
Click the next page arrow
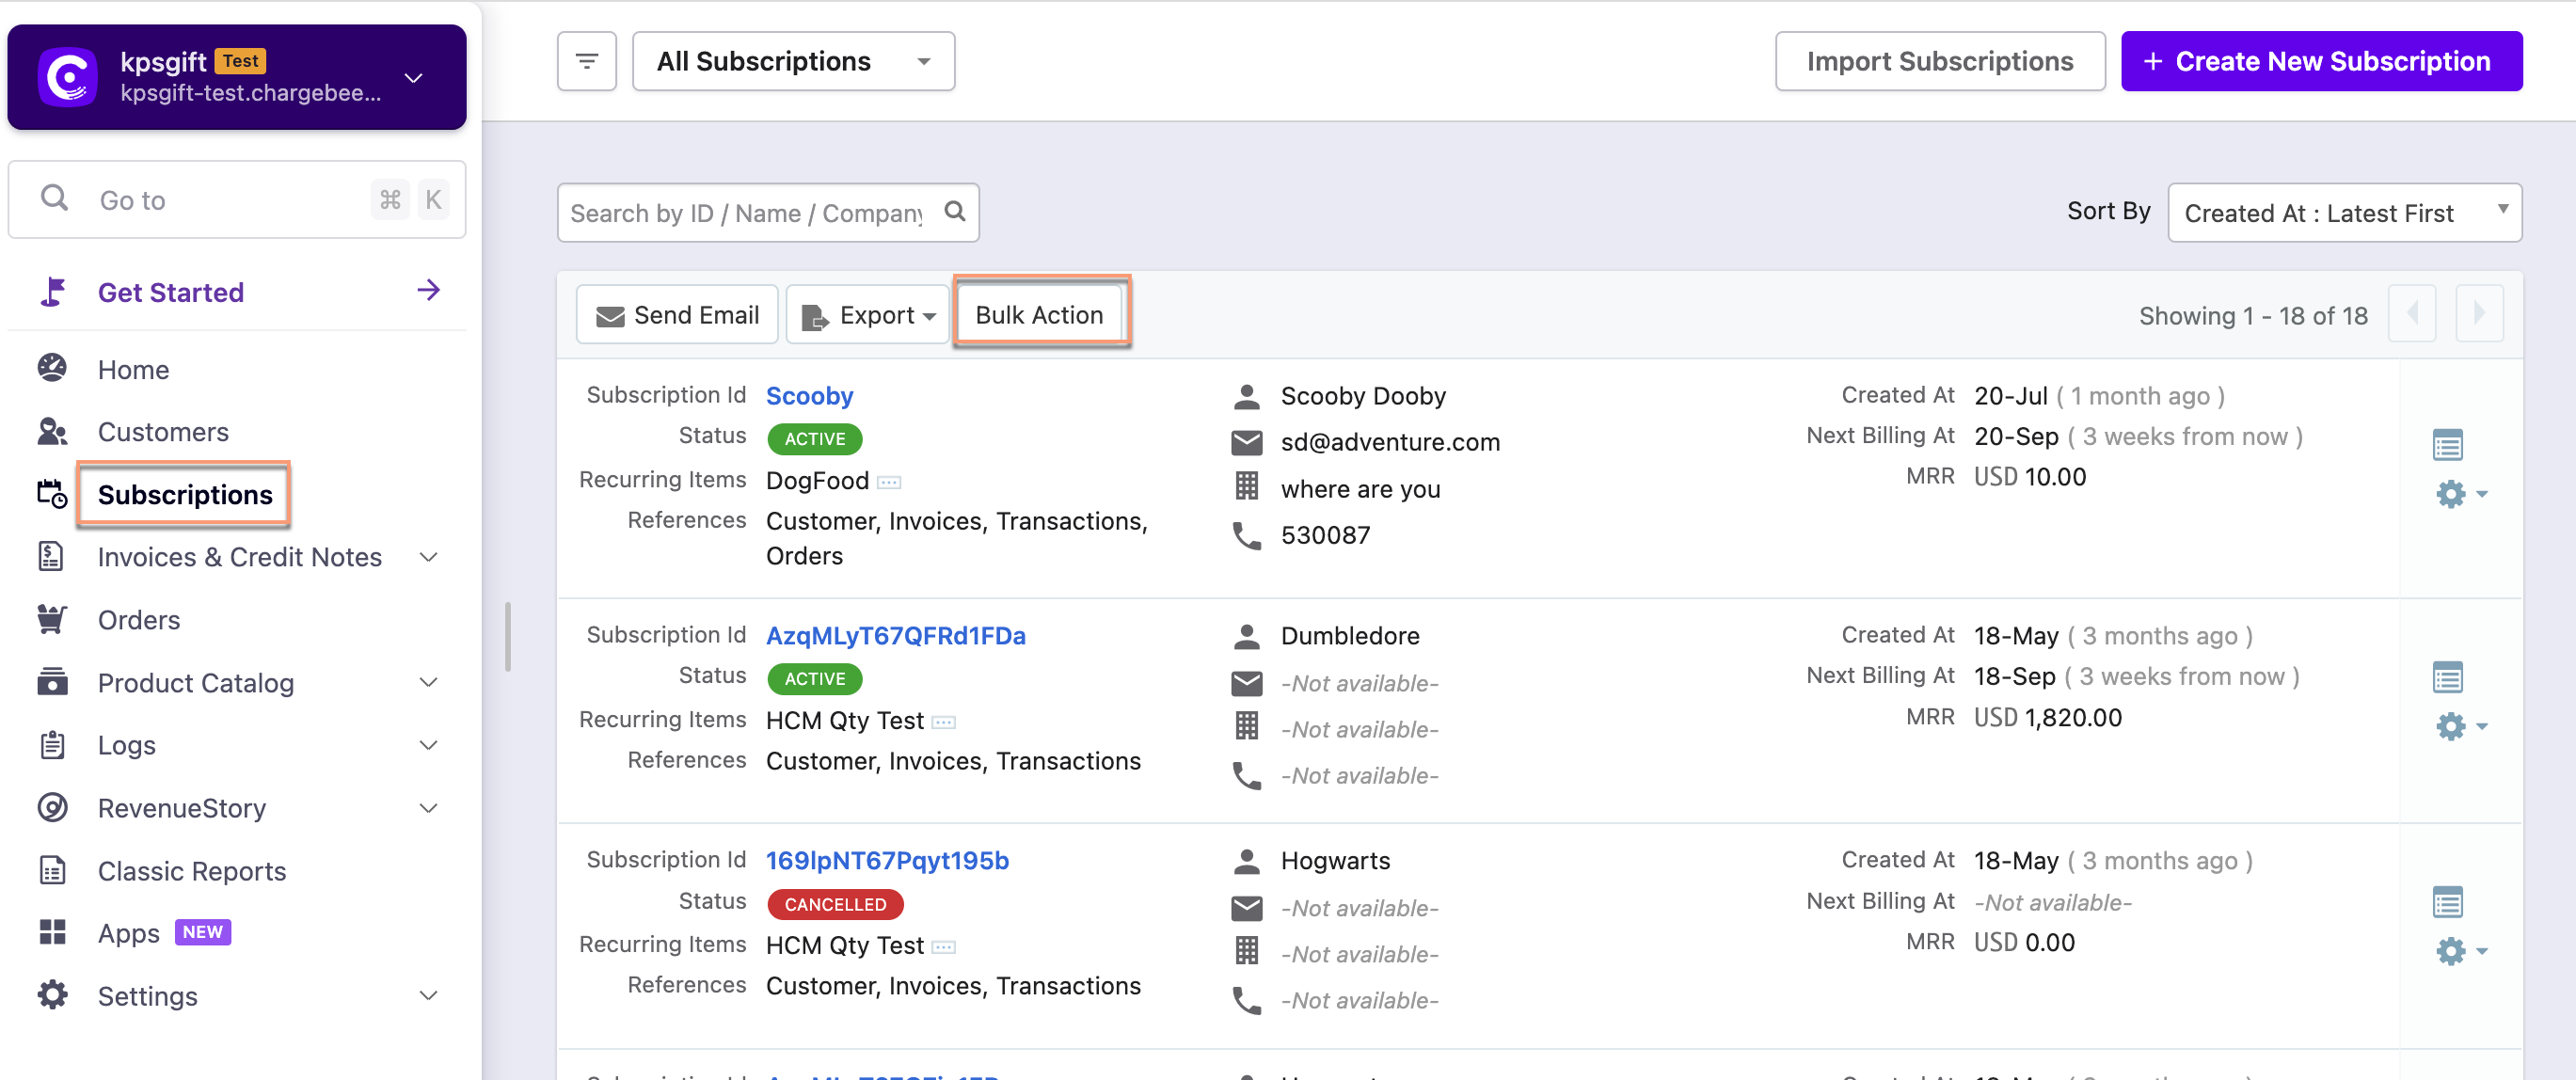click(x=2479, y=314)
